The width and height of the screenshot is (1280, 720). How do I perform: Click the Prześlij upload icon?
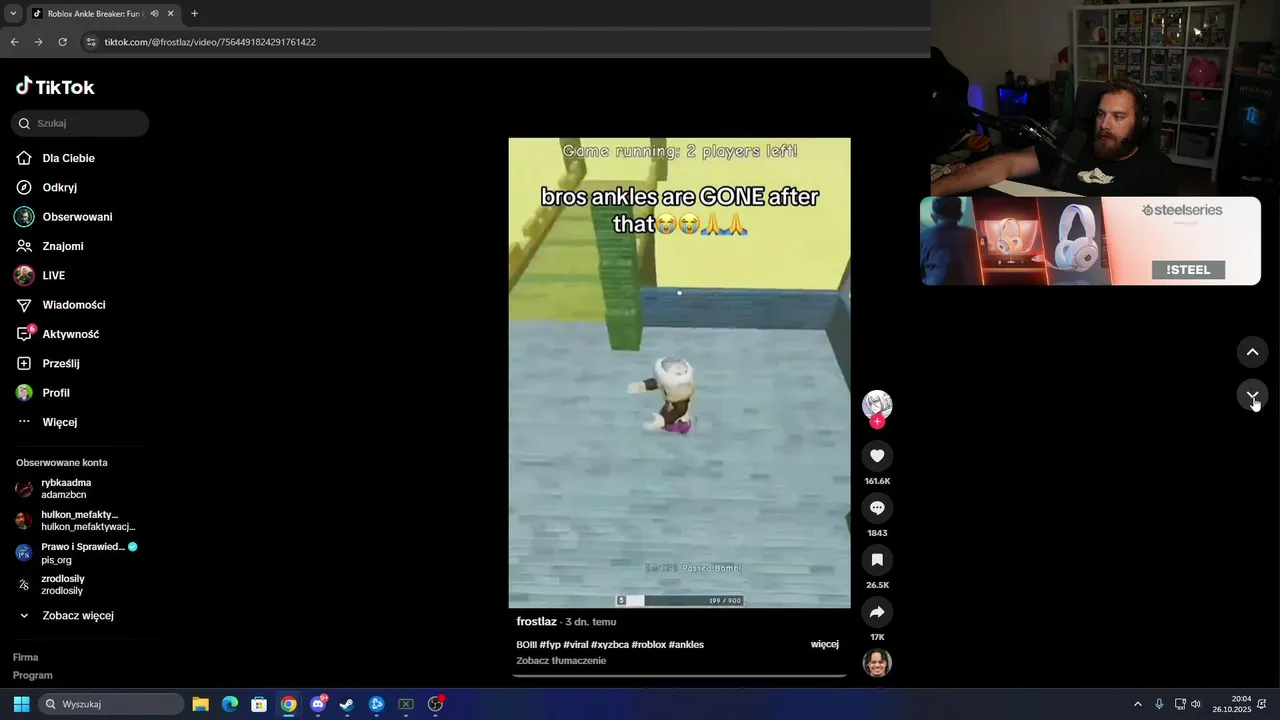24,363
